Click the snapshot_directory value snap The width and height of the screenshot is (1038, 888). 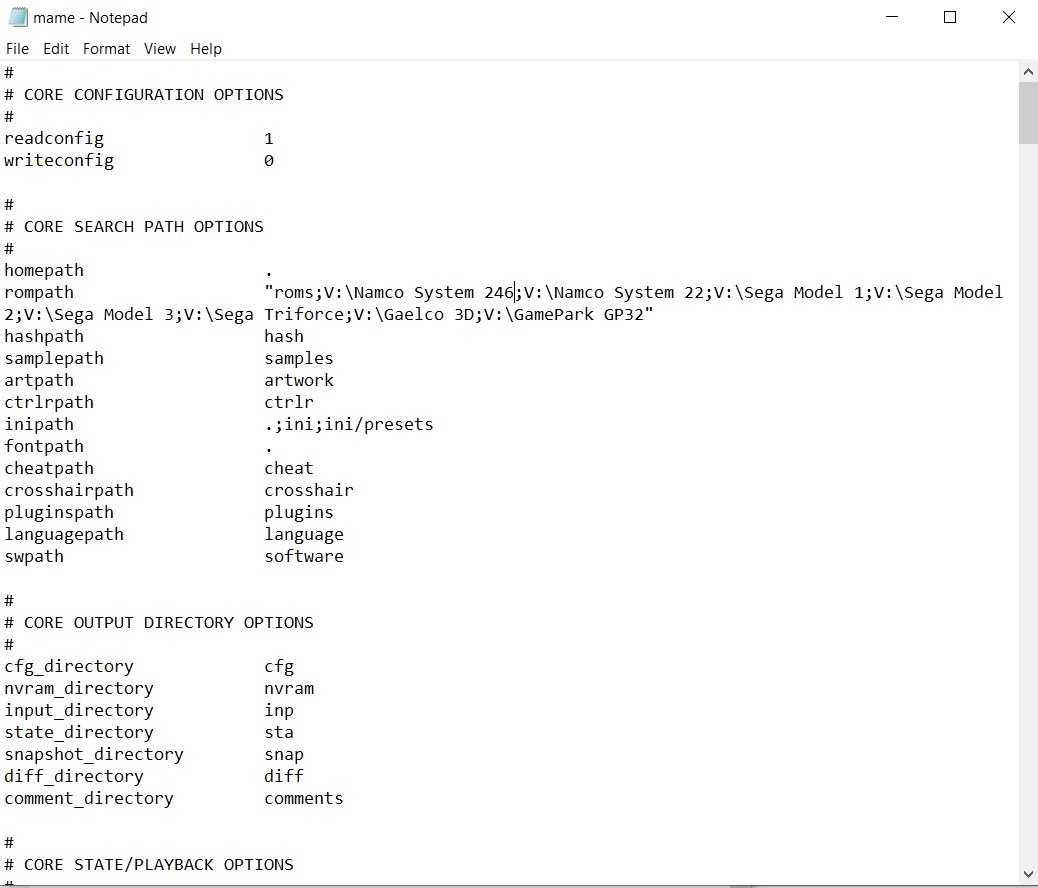[x=284, y=755]
